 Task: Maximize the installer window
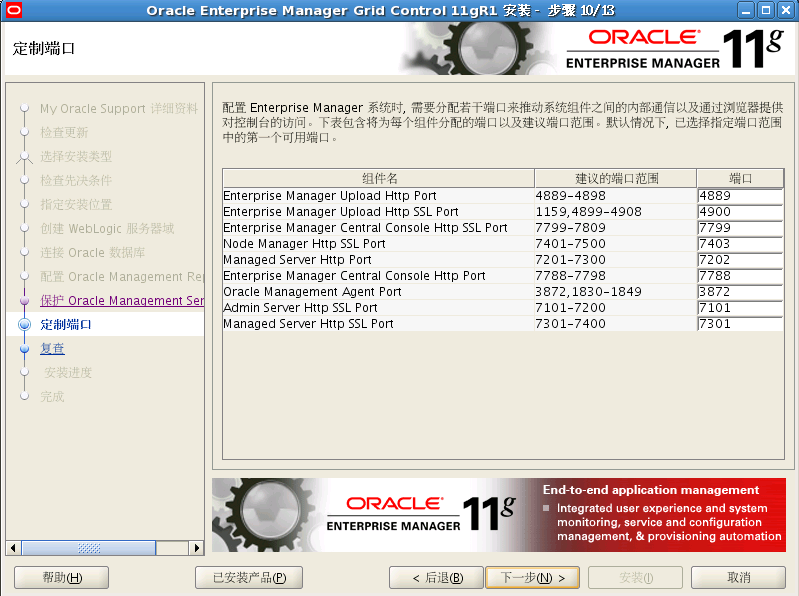click(x=766, y=10)
